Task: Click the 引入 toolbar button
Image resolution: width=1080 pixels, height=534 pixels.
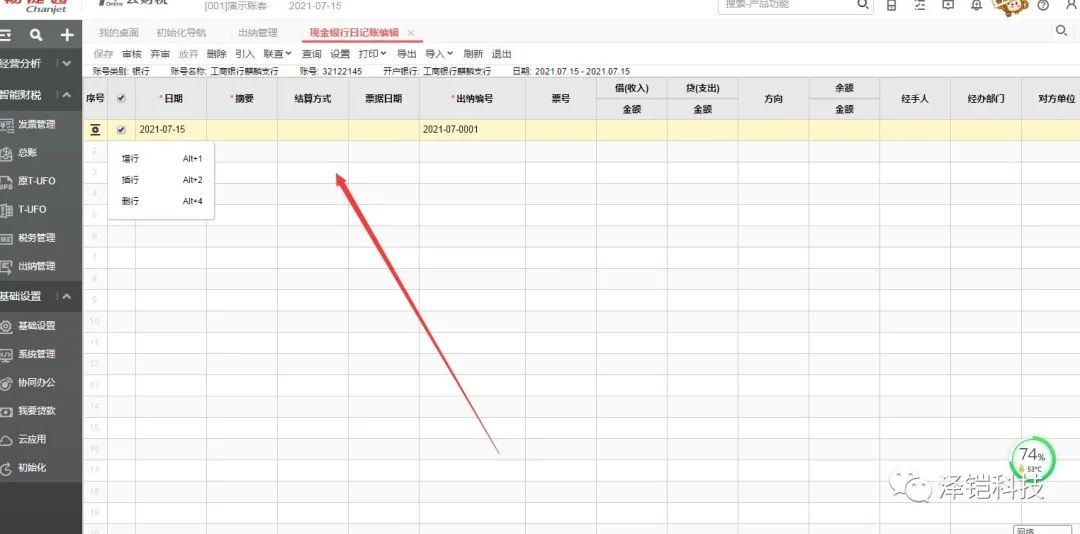Action: pos(245,54)
